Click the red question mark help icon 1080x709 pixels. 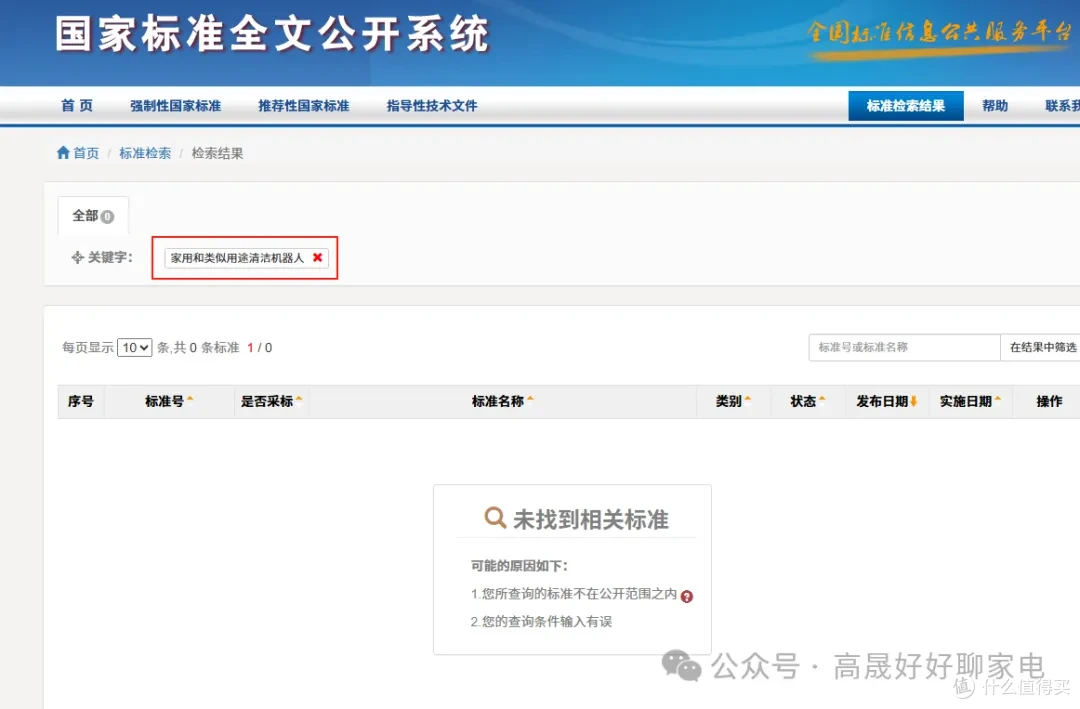(687, 597)
